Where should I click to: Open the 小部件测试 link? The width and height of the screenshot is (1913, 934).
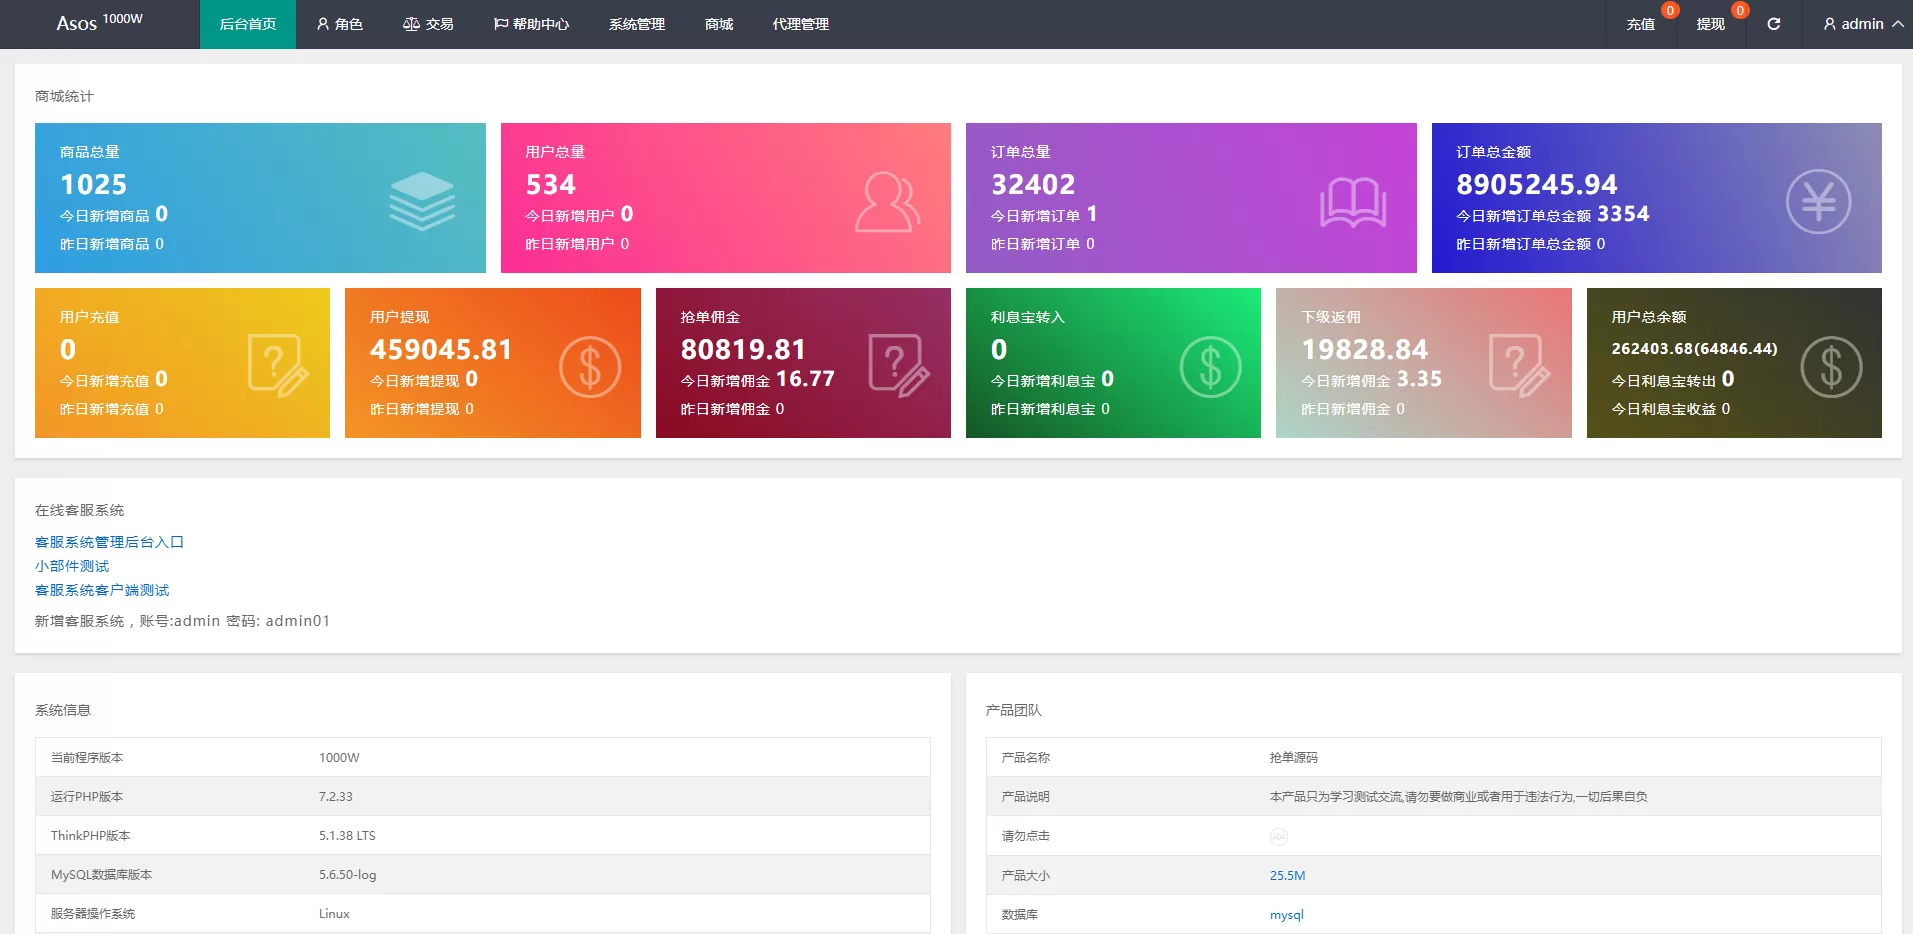pyautogui.click(x=72, y=566)
